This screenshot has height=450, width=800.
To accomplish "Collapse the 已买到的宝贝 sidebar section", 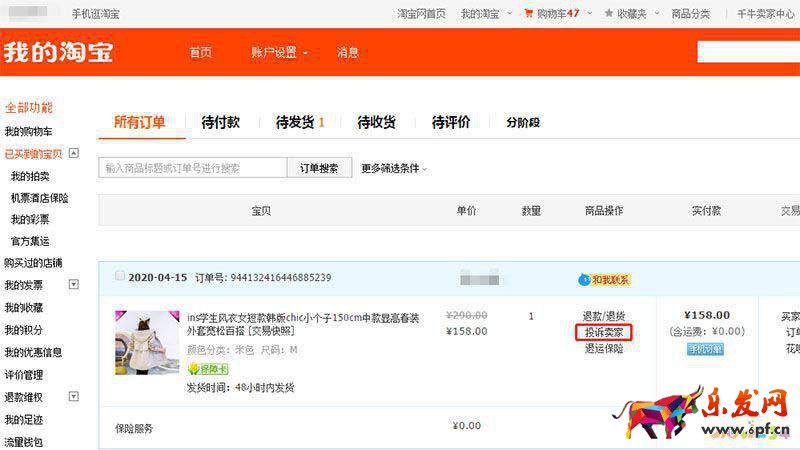I will pos(73,153).
